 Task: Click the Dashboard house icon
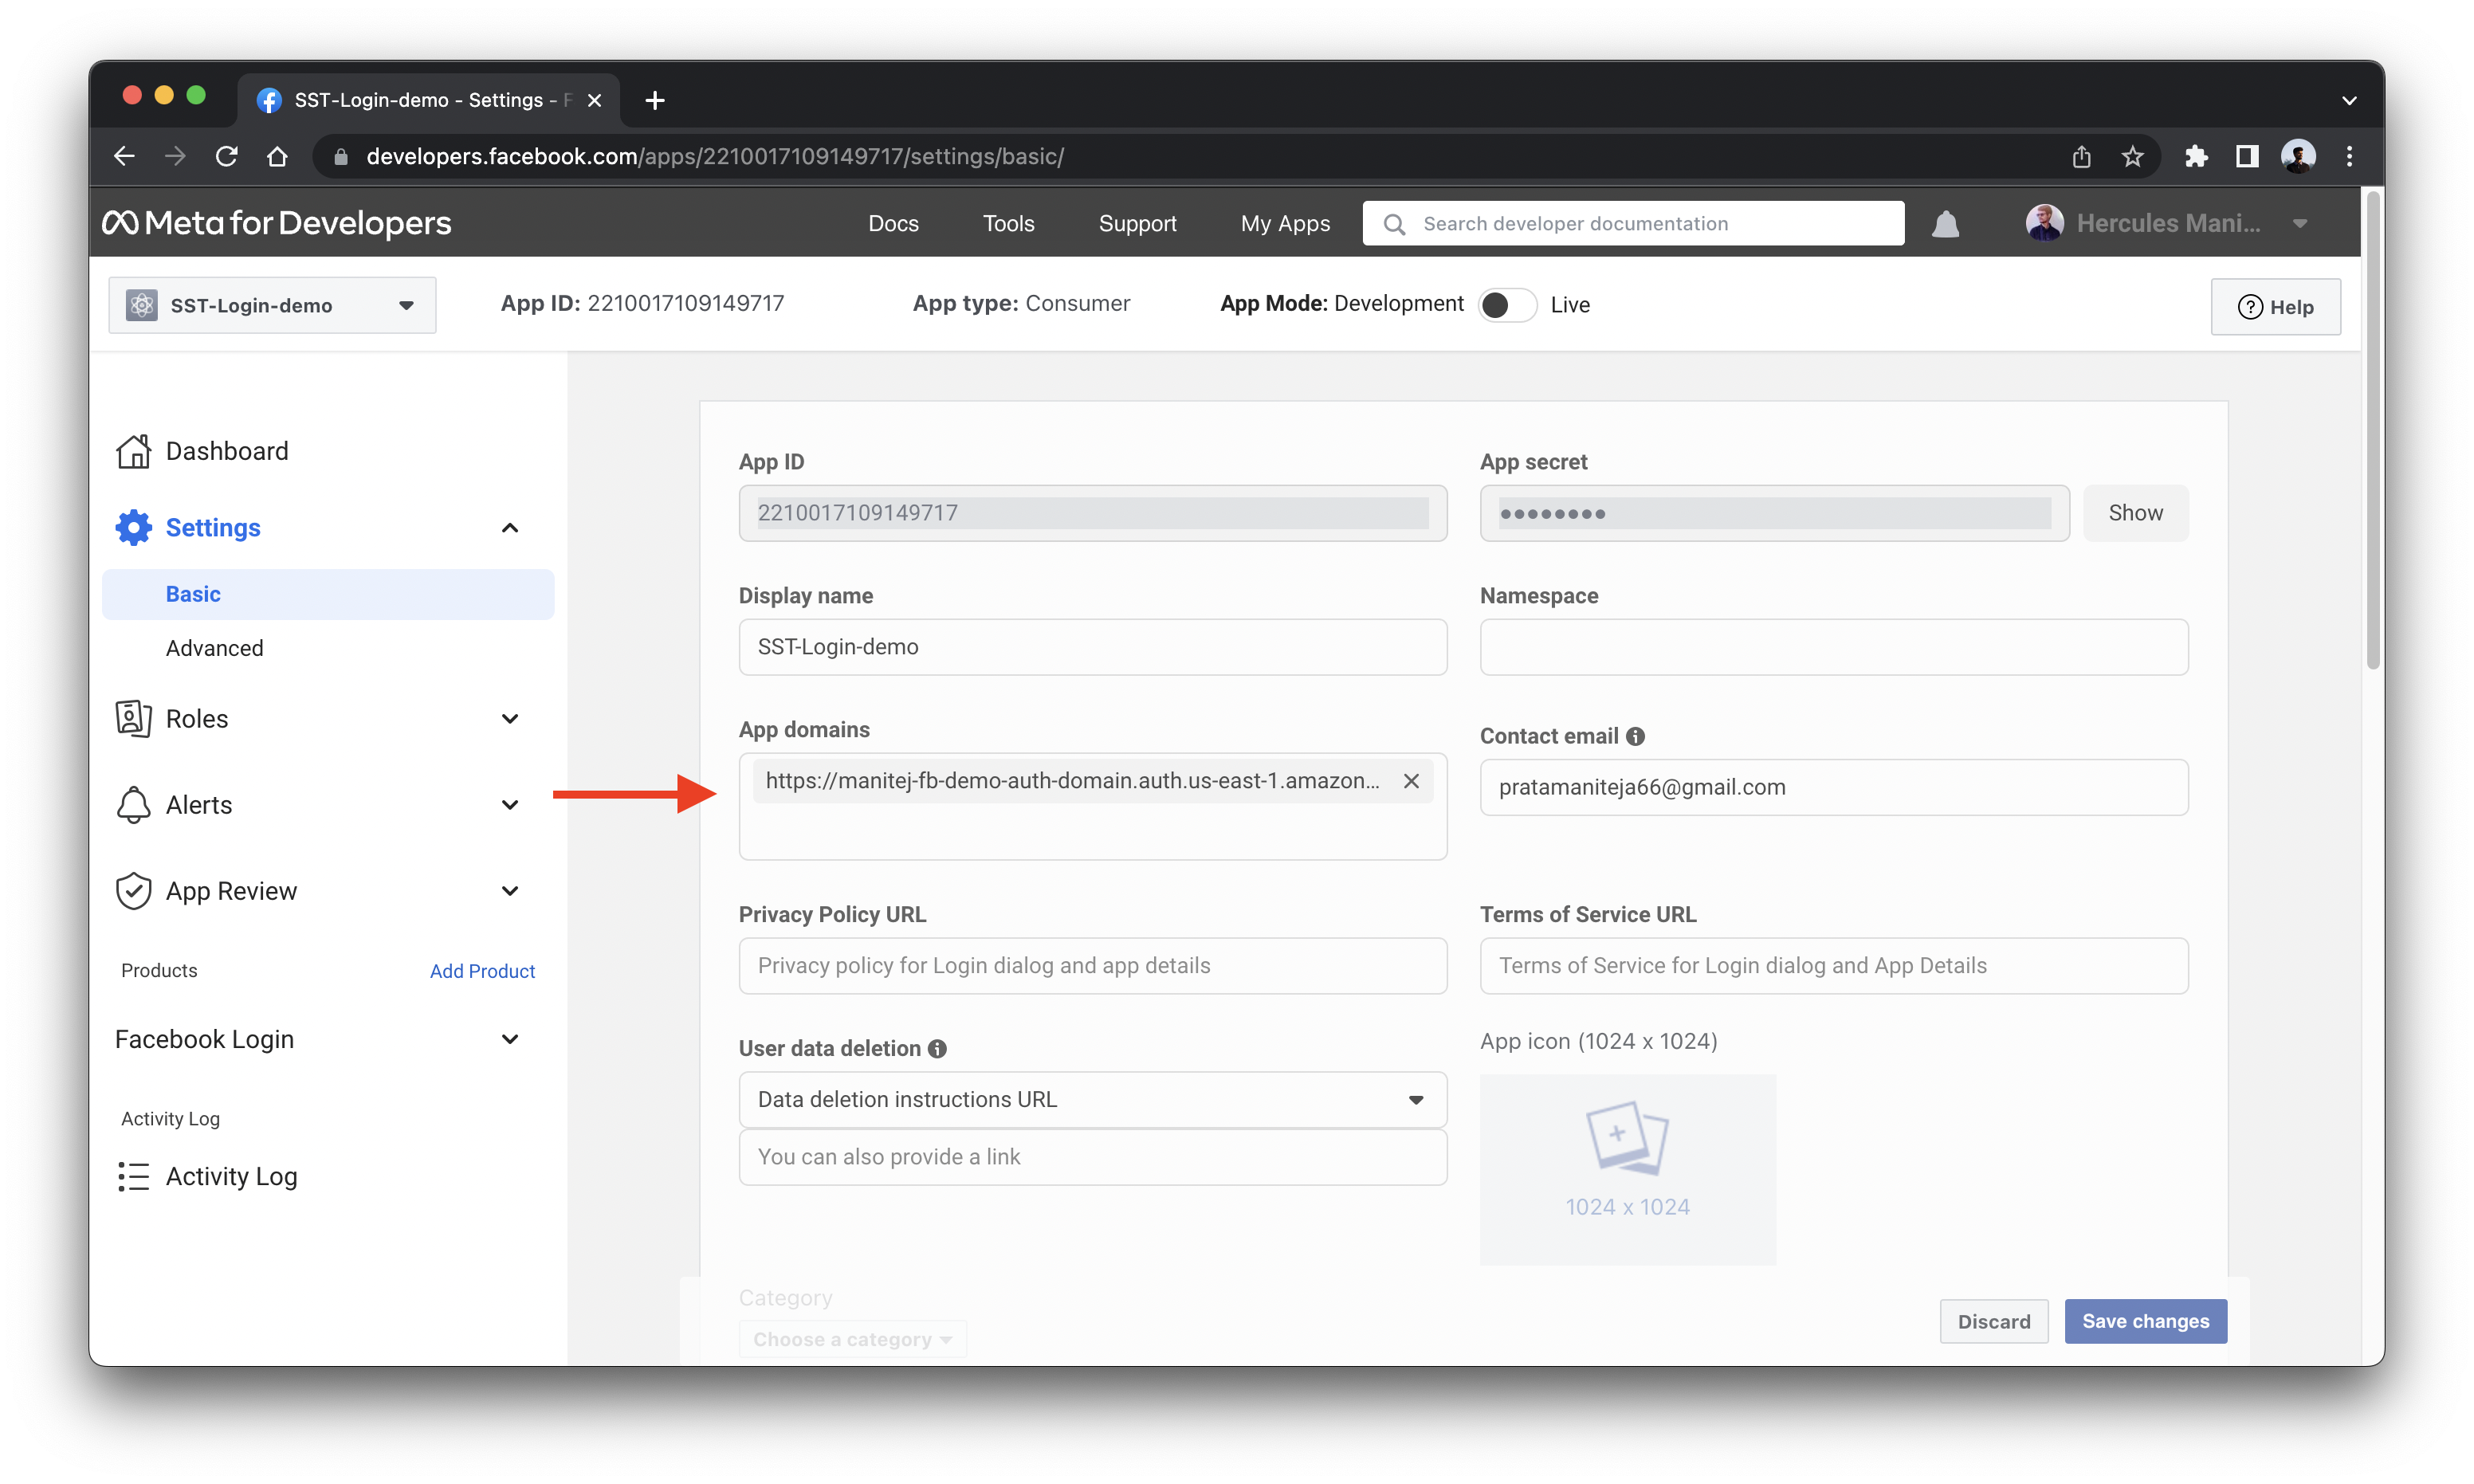(x=134, y=451)
